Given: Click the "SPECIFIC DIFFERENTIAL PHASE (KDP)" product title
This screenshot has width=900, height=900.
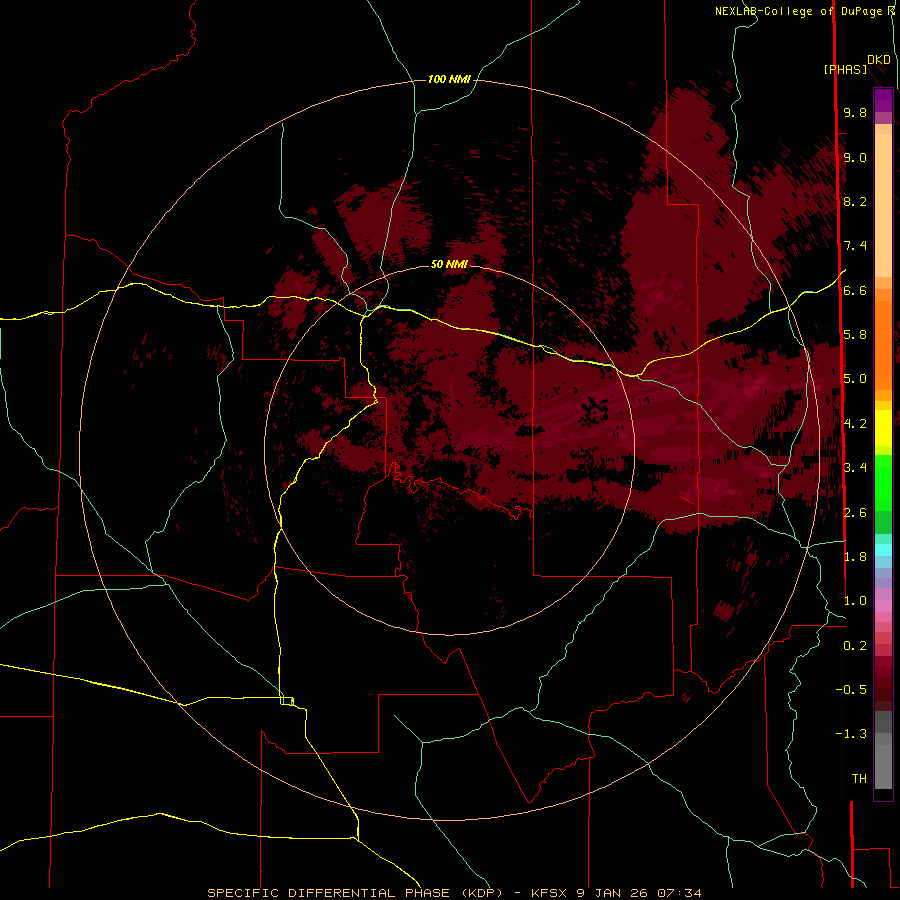Looking at the screenshot, I should (355, 893).
